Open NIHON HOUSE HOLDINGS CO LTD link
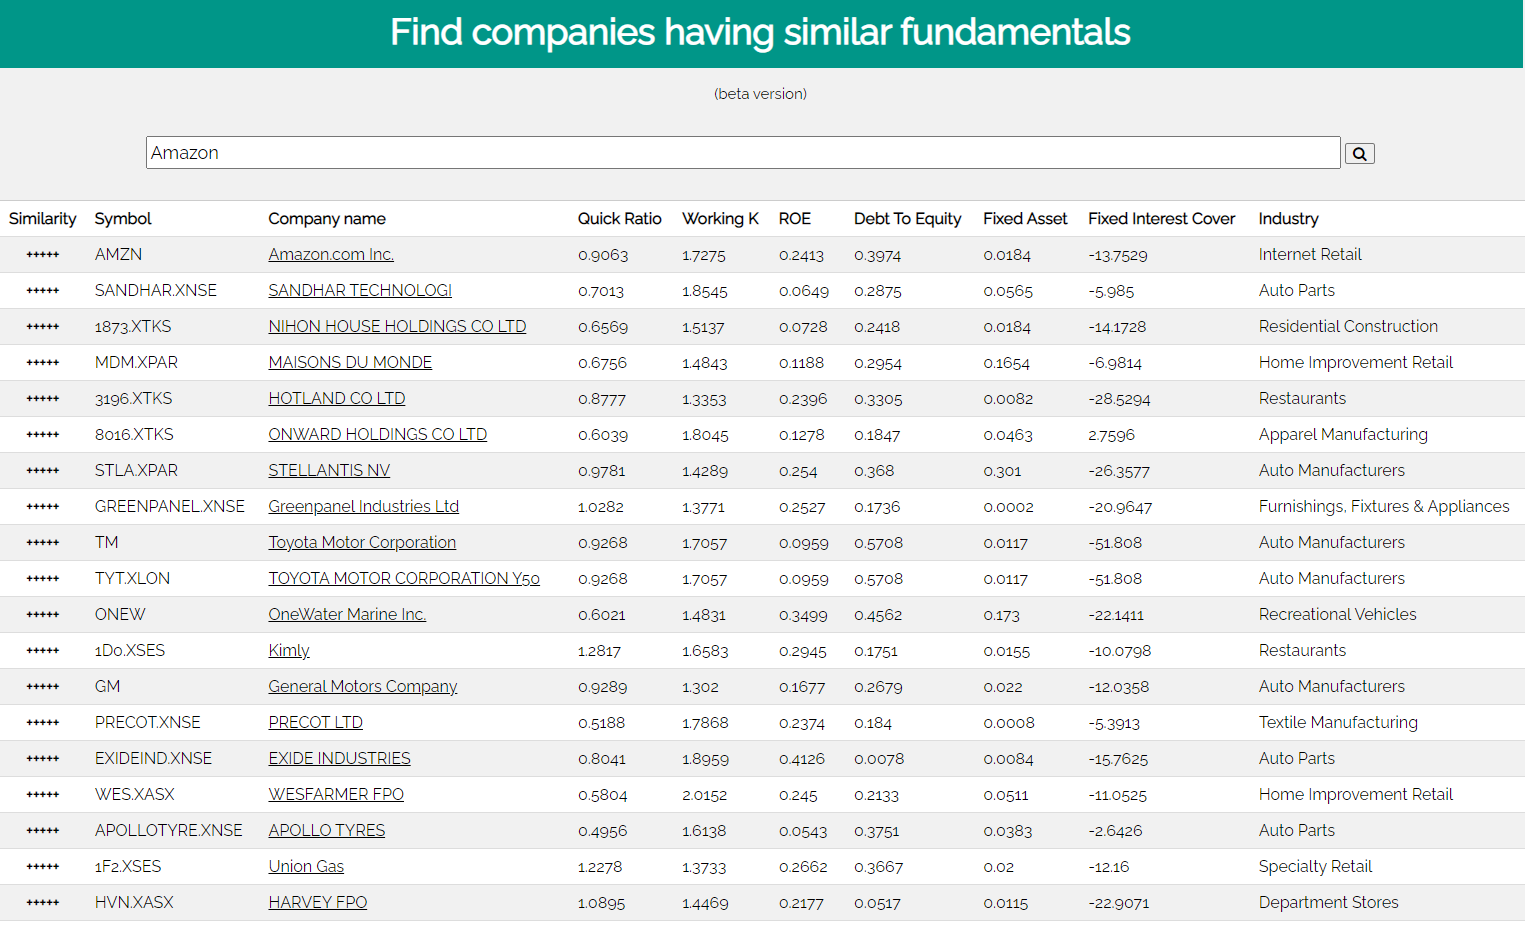 (397, 327)
